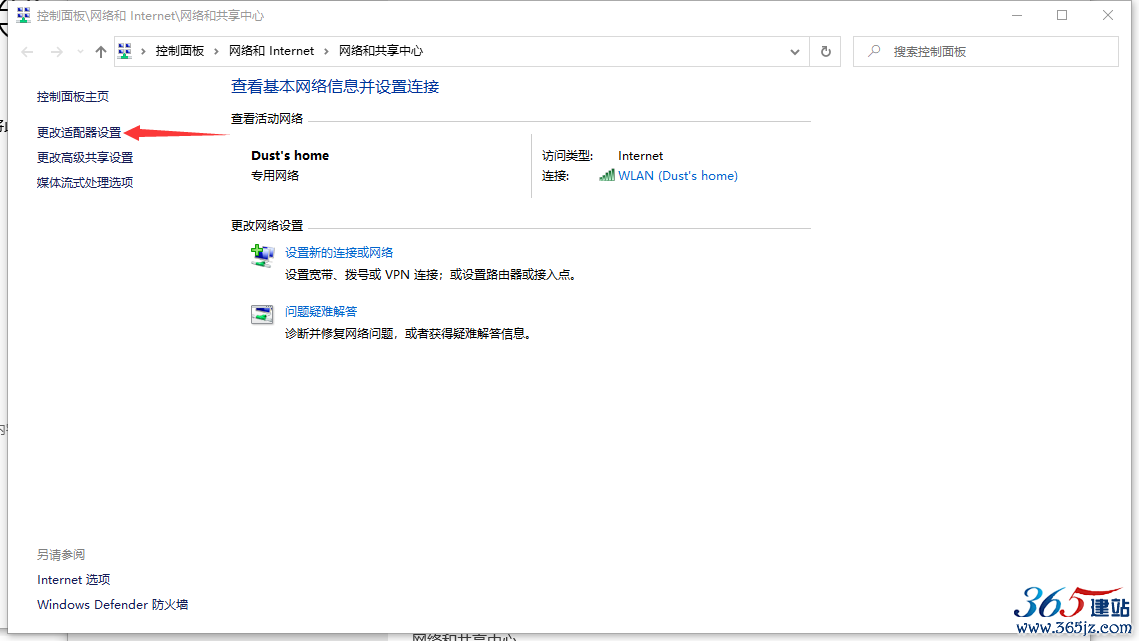Image resolution: width=1139 pixels, height=641 pixels.
Task: Click the control panel icon in the address bar
Action: coord(126,51)
